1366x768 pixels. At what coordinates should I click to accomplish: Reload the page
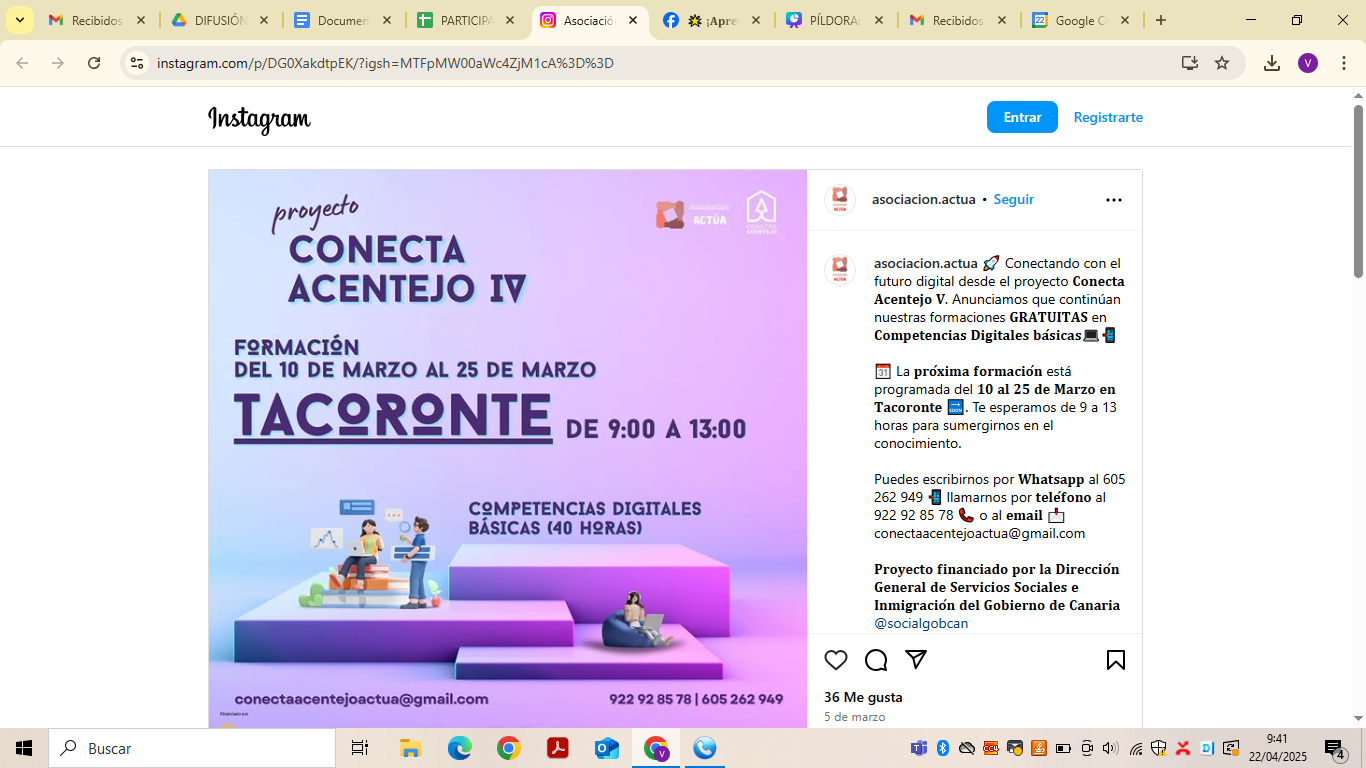(94, 63)
